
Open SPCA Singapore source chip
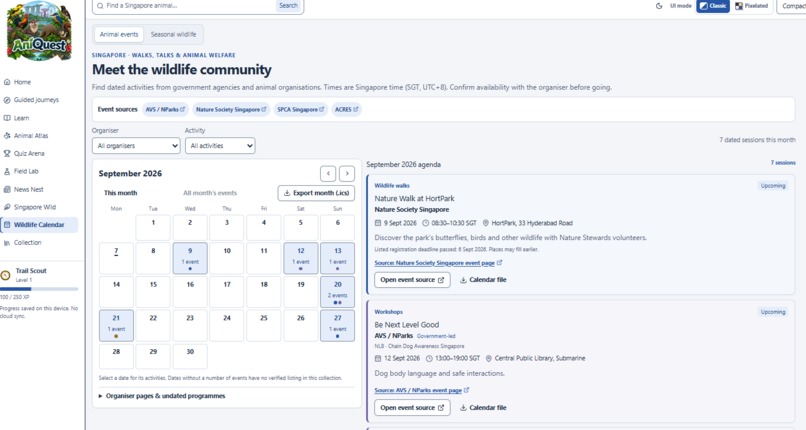(x=301, y=109)
